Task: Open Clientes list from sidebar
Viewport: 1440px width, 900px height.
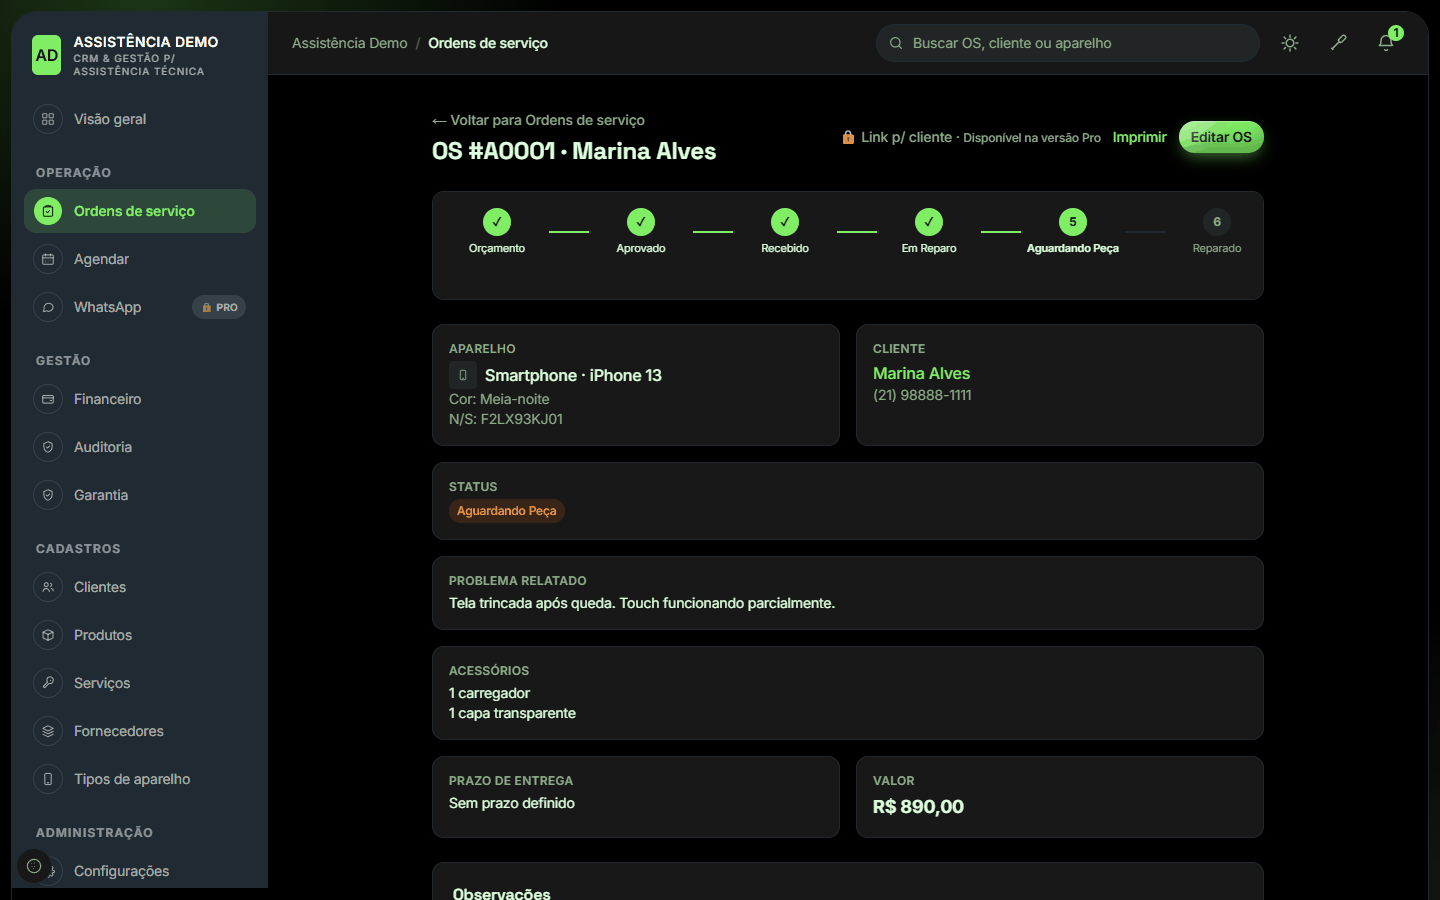Action: coord(140,587)
